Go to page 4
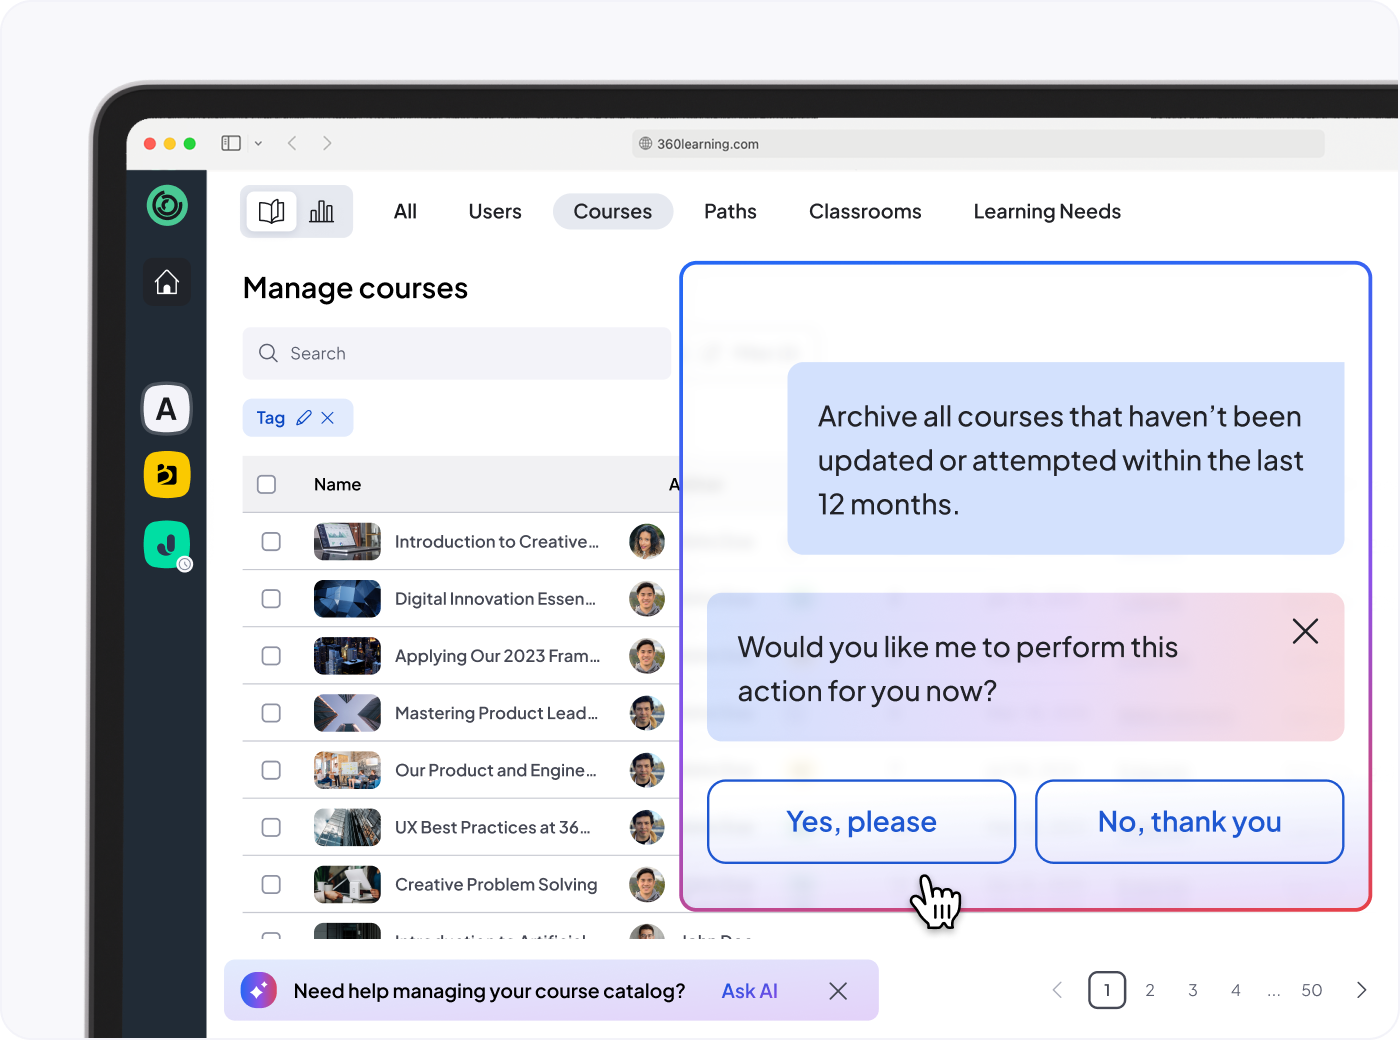1400x1040 pixels. tap(1236, 990)
